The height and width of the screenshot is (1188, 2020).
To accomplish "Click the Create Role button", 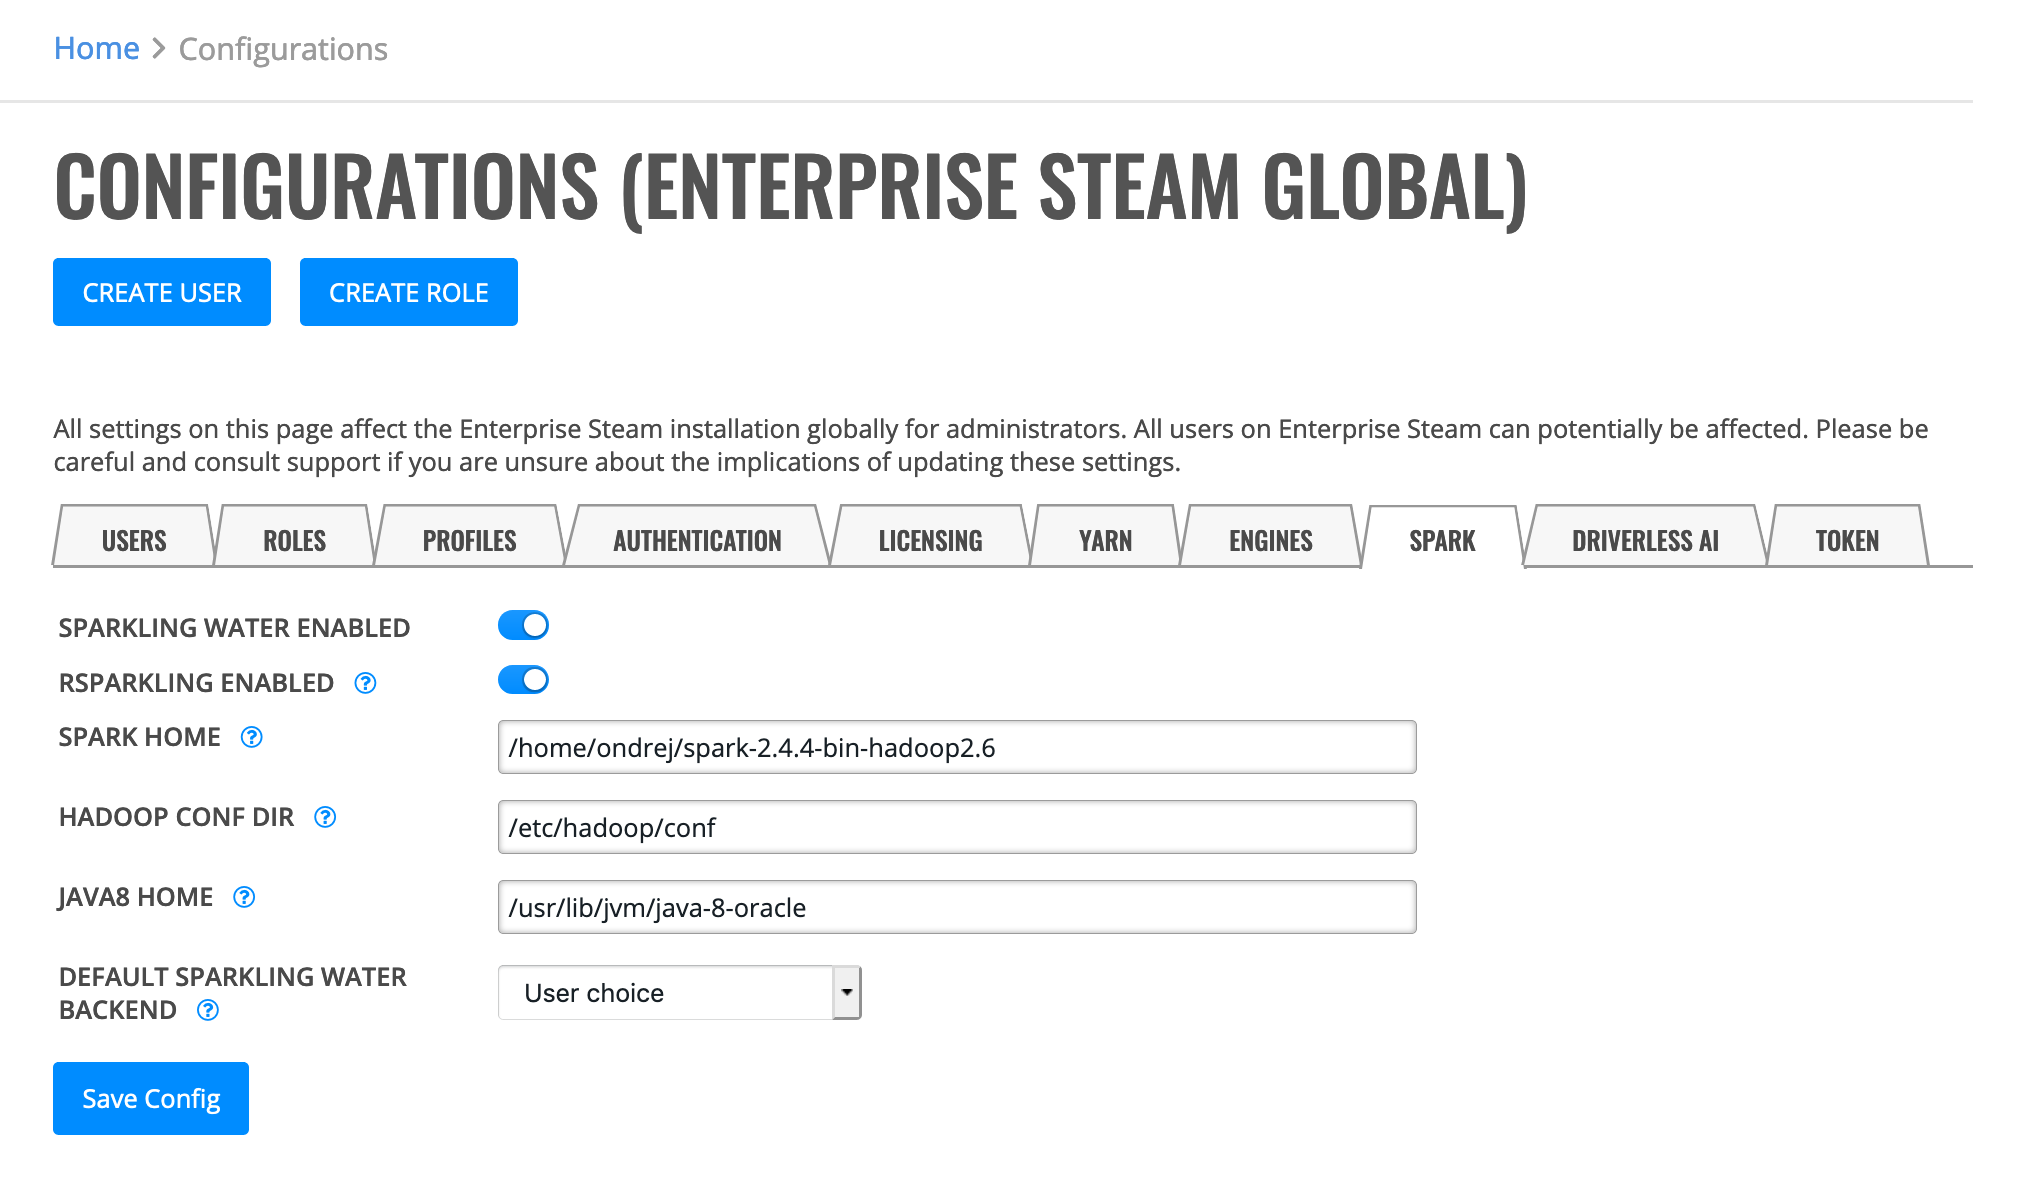I will pyautogui.click(x=409, y=292).
